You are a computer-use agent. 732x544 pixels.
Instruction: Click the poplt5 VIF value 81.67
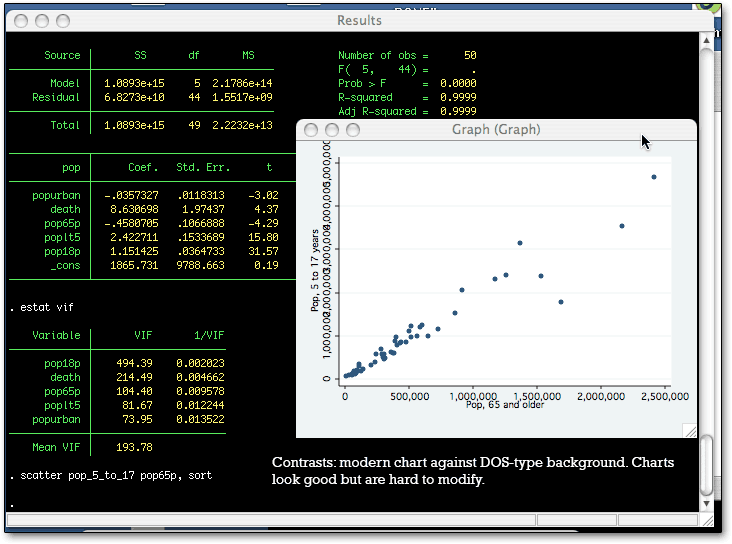pos(137,405)
